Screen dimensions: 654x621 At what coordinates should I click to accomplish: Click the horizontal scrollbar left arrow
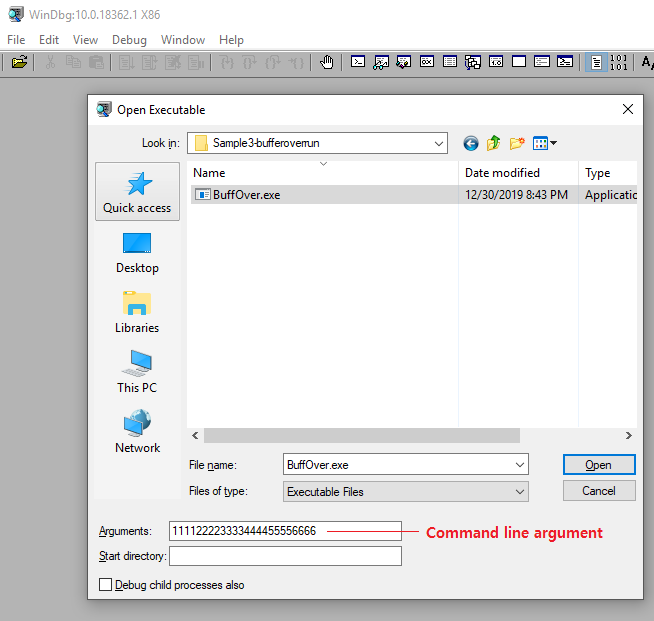(195, 435)
